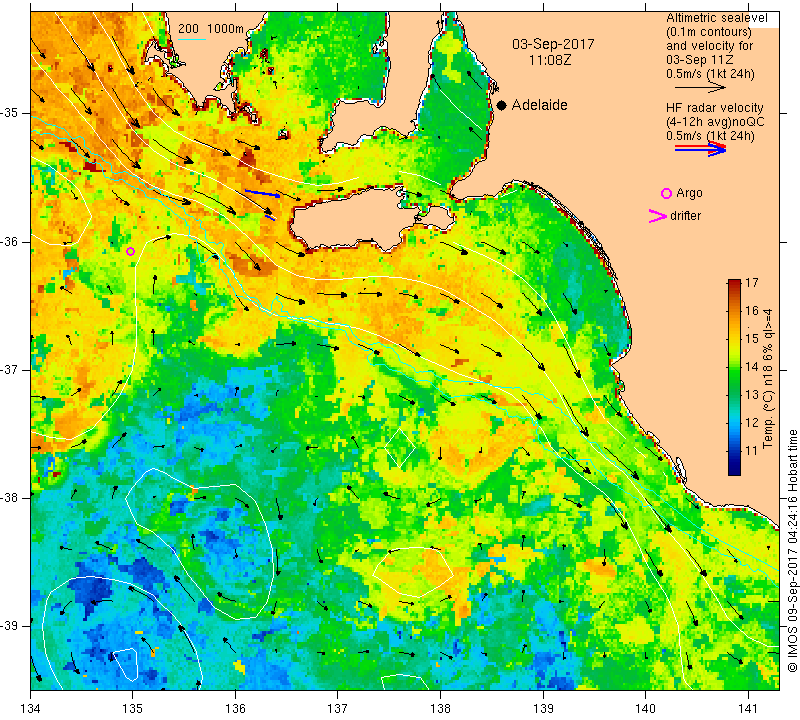
Task: Click the 'Argo' legend label
Action: click(689, 193)
